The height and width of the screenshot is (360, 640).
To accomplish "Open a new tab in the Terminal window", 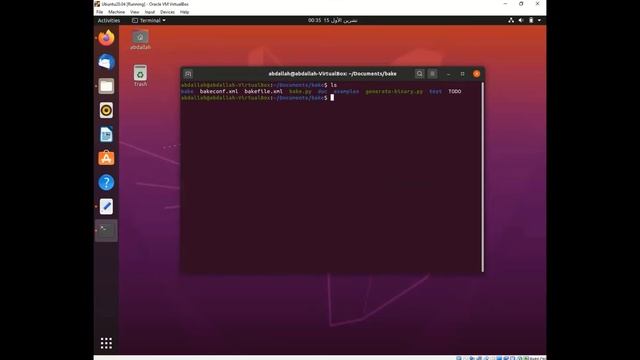I will [x=188, y=74].
